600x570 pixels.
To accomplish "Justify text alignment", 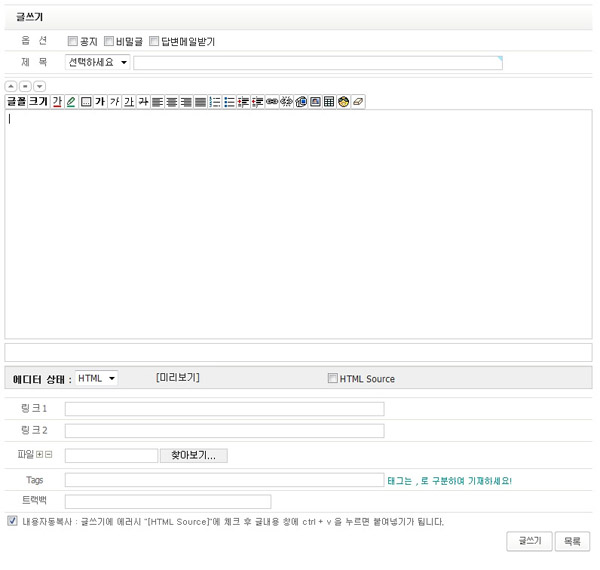I will (x=201, y=102).
